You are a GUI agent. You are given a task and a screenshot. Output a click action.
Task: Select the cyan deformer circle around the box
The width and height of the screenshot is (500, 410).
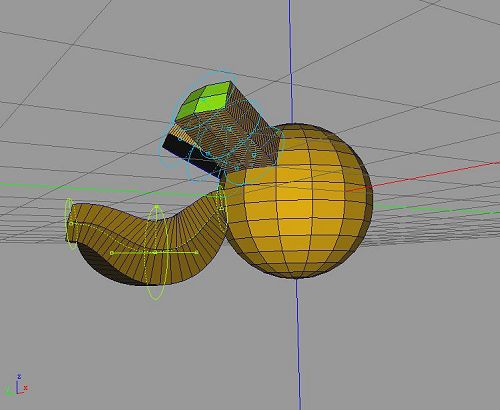coord(223,128)
